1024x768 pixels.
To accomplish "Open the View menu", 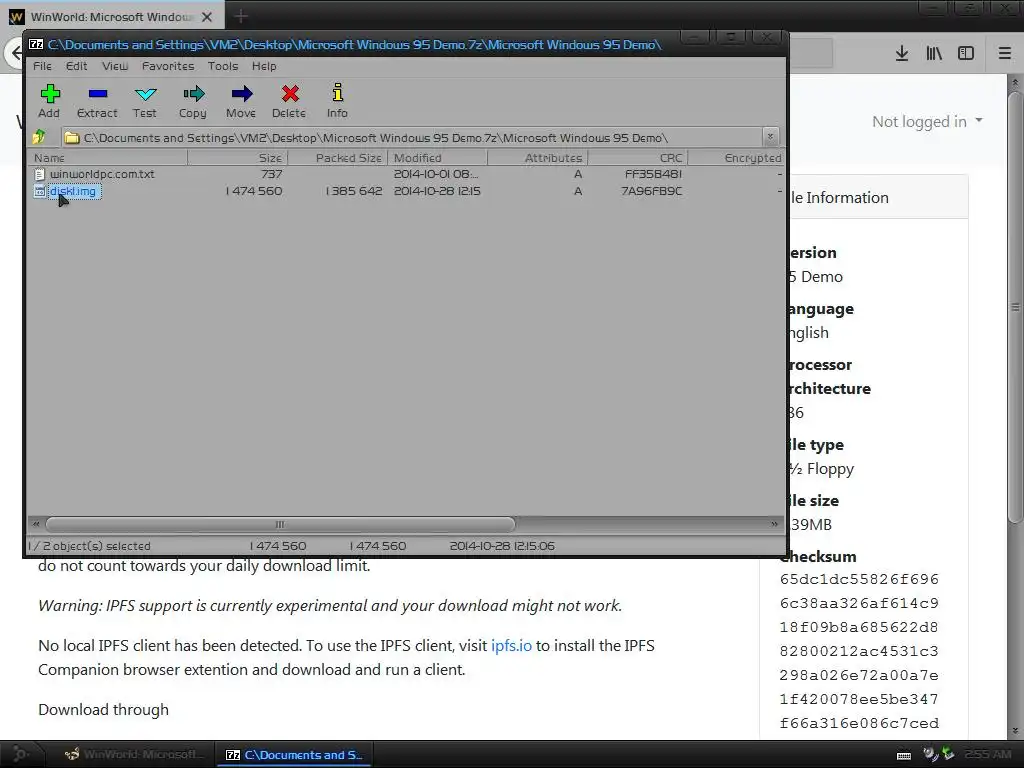I will (115, 66).
